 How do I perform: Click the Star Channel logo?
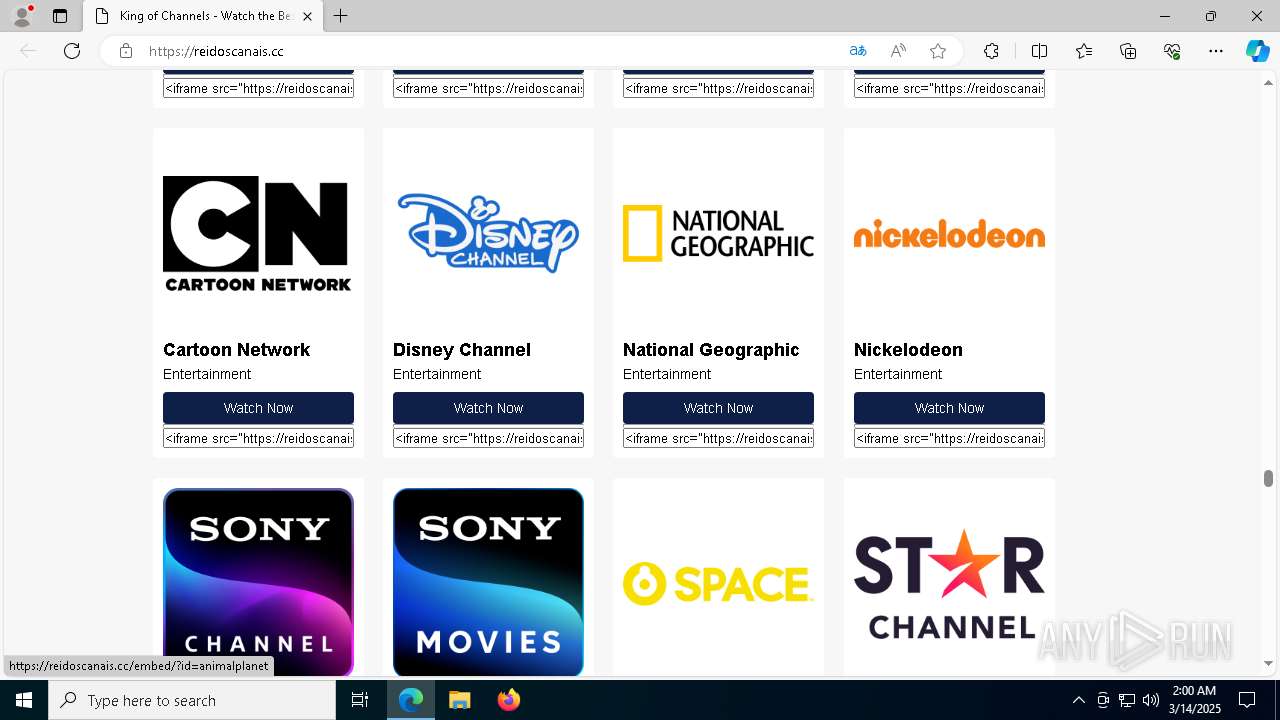pos(949,583)
